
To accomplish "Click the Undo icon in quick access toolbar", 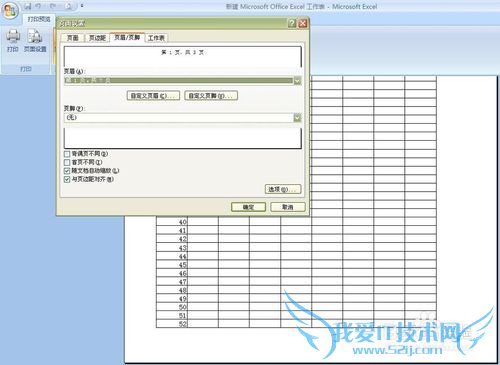I will click(39, 6).
